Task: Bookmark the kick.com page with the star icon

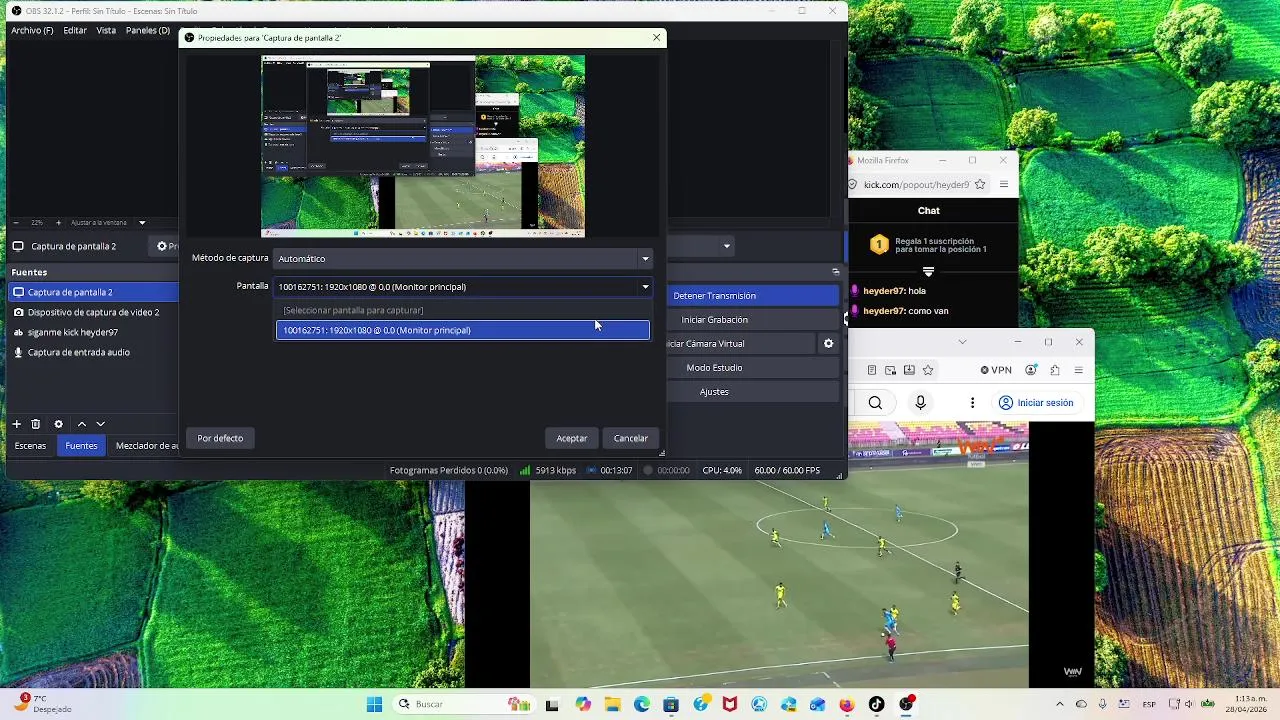Action: pyautogui.click(x=980, y=184)
